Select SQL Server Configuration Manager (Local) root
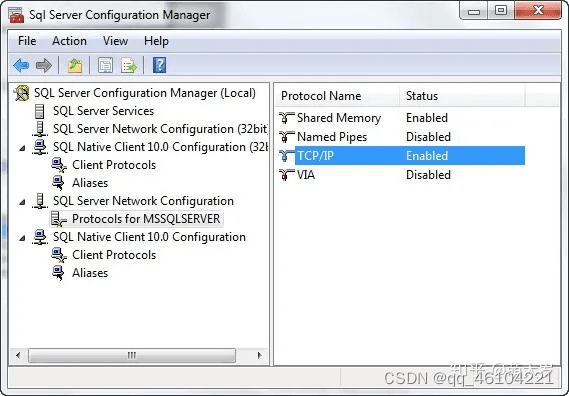Viewport: 569px width, 396px height. tap(145, 93)
